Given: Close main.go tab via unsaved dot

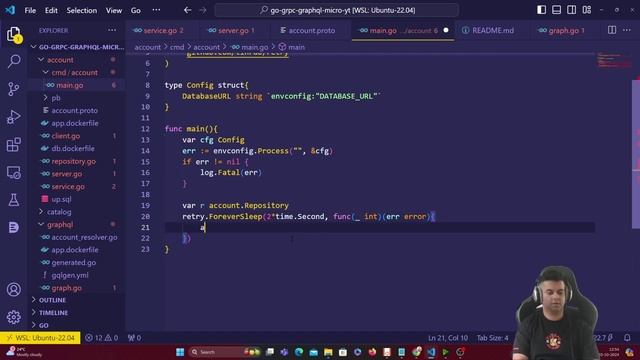Looking at the screenshot, I should (446, 30).
